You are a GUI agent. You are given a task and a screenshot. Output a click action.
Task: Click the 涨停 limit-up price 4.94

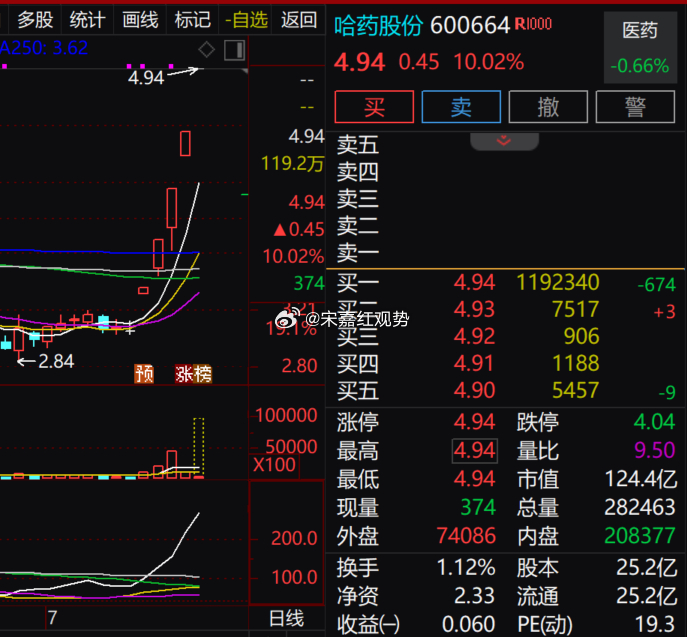click(x=475, y=422)
